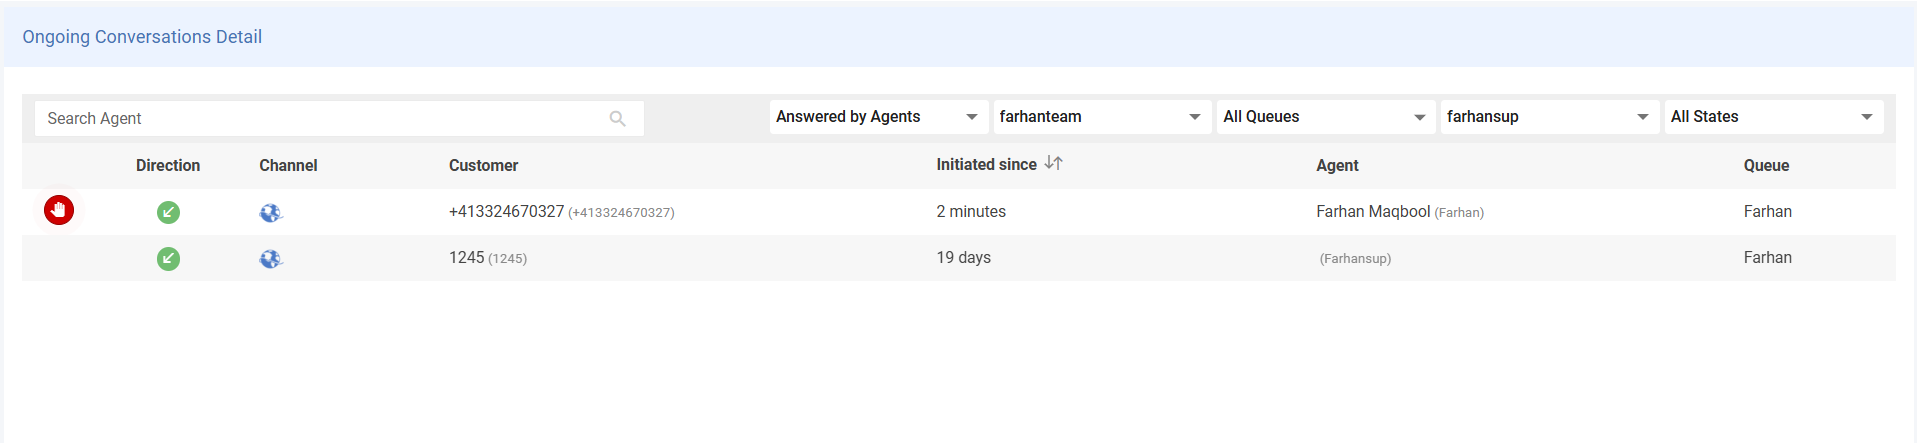Click the red hand stop icon
This screenshot has height=443, width=1917.
pyautogui.click(x=59, y=210)
